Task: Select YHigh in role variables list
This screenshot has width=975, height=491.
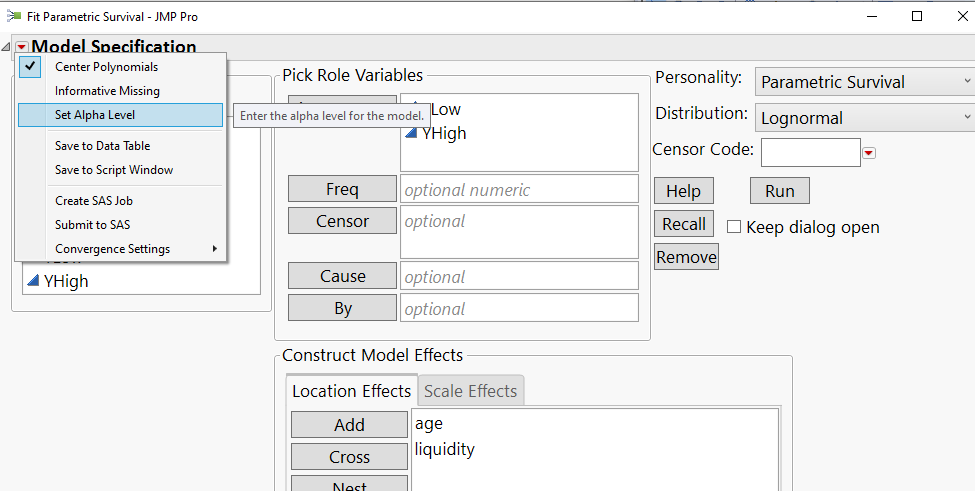Action: coord(443,133)
